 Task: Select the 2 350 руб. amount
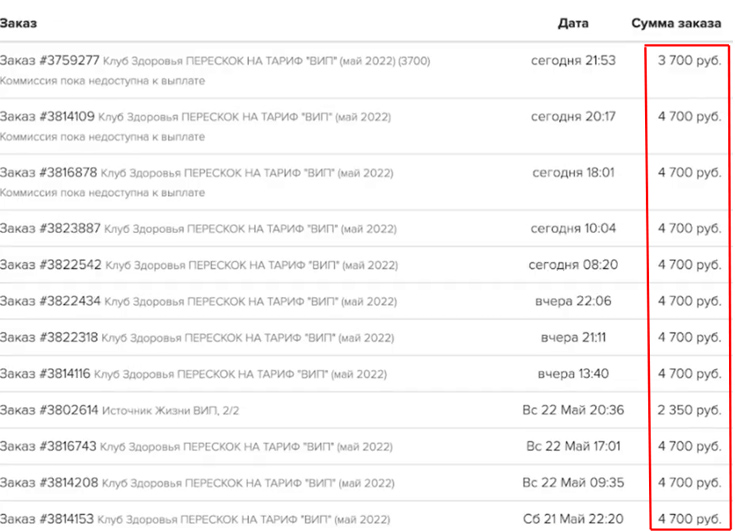689,410
